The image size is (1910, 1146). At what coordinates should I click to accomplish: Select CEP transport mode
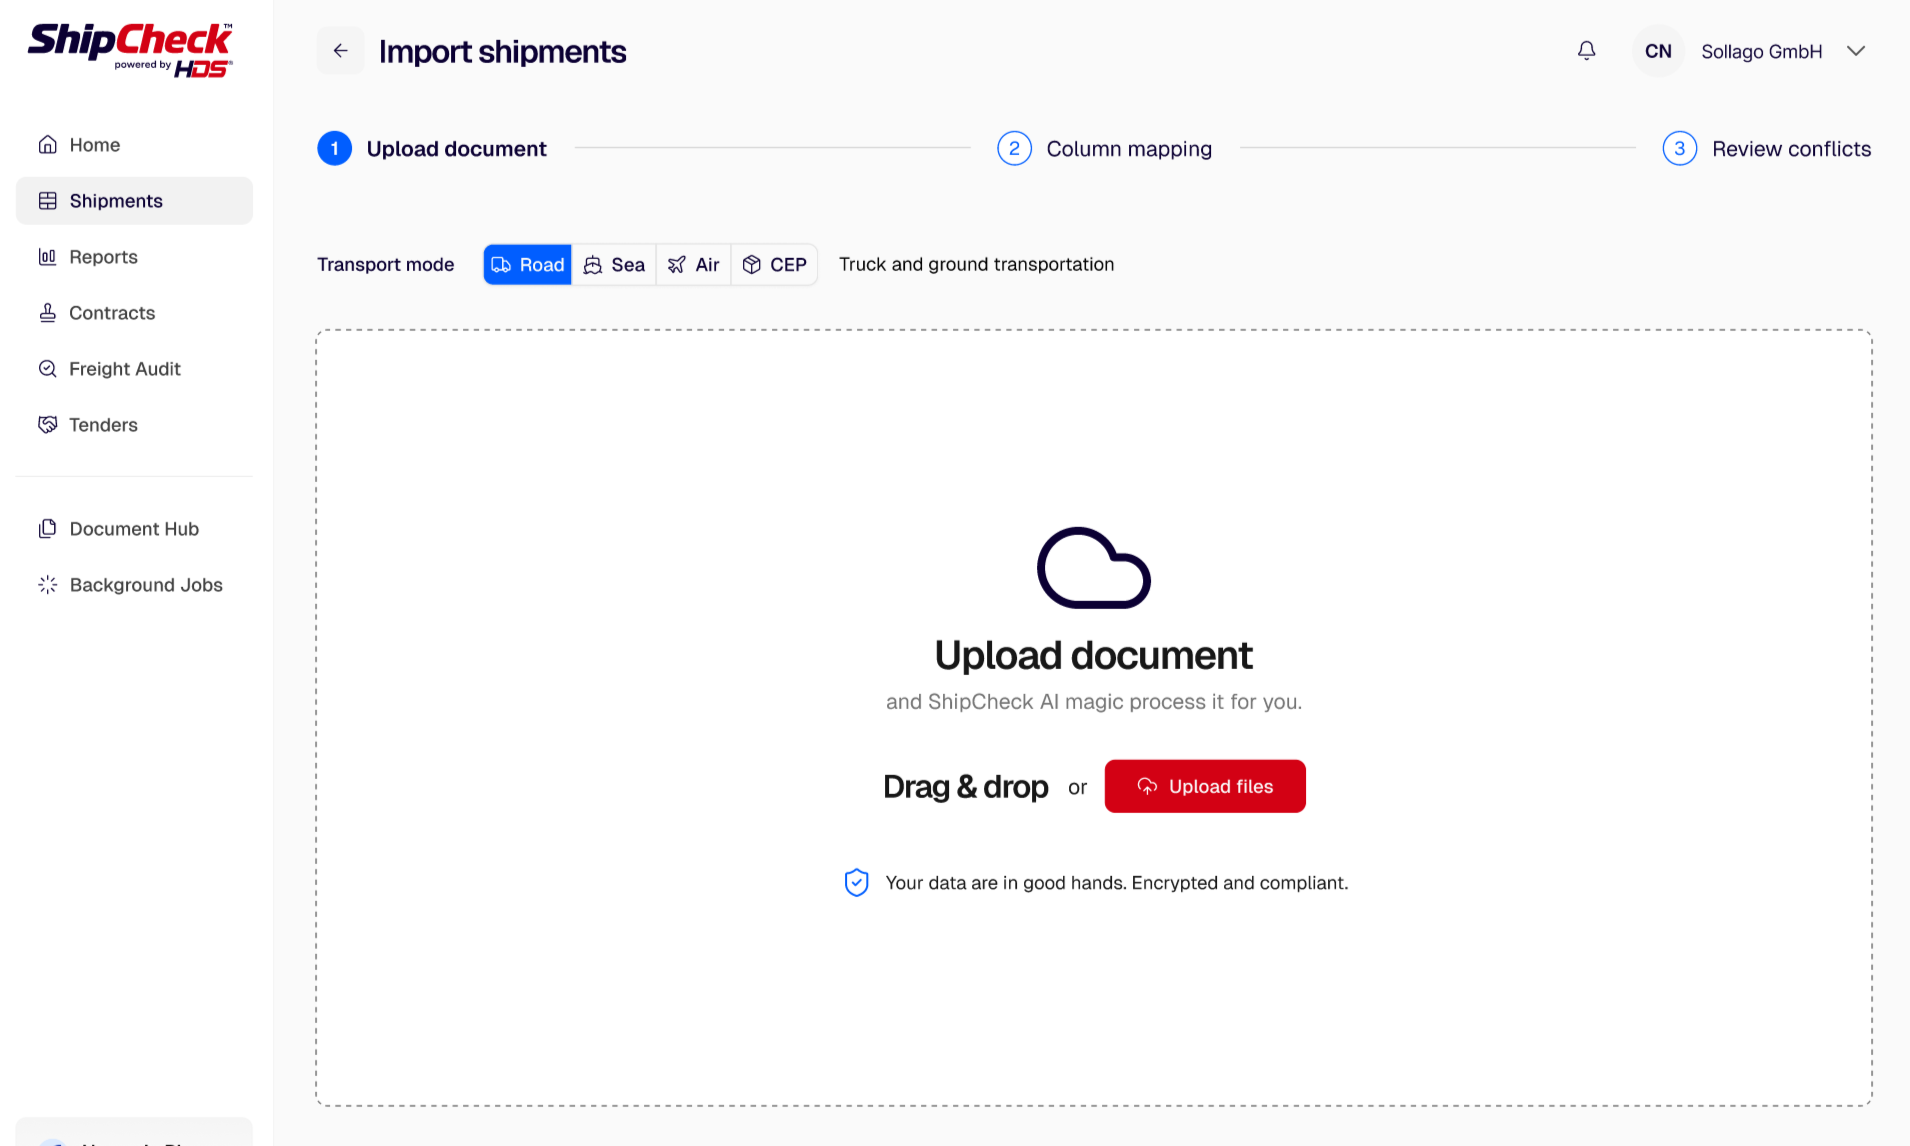(775, 265)
